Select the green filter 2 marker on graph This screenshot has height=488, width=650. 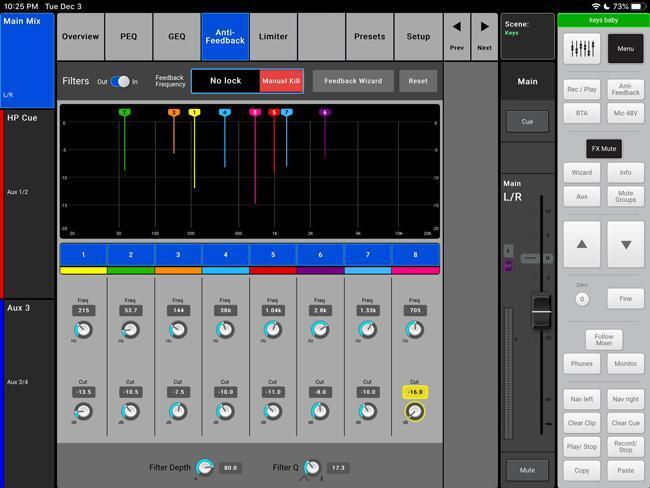pos(124,112)
